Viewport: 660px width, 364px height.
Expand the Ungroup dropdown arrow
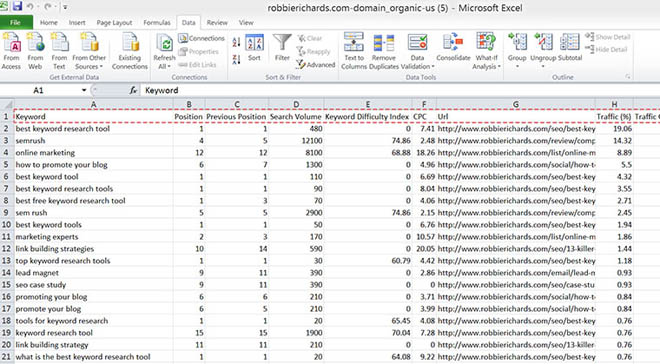pos(543,66)
